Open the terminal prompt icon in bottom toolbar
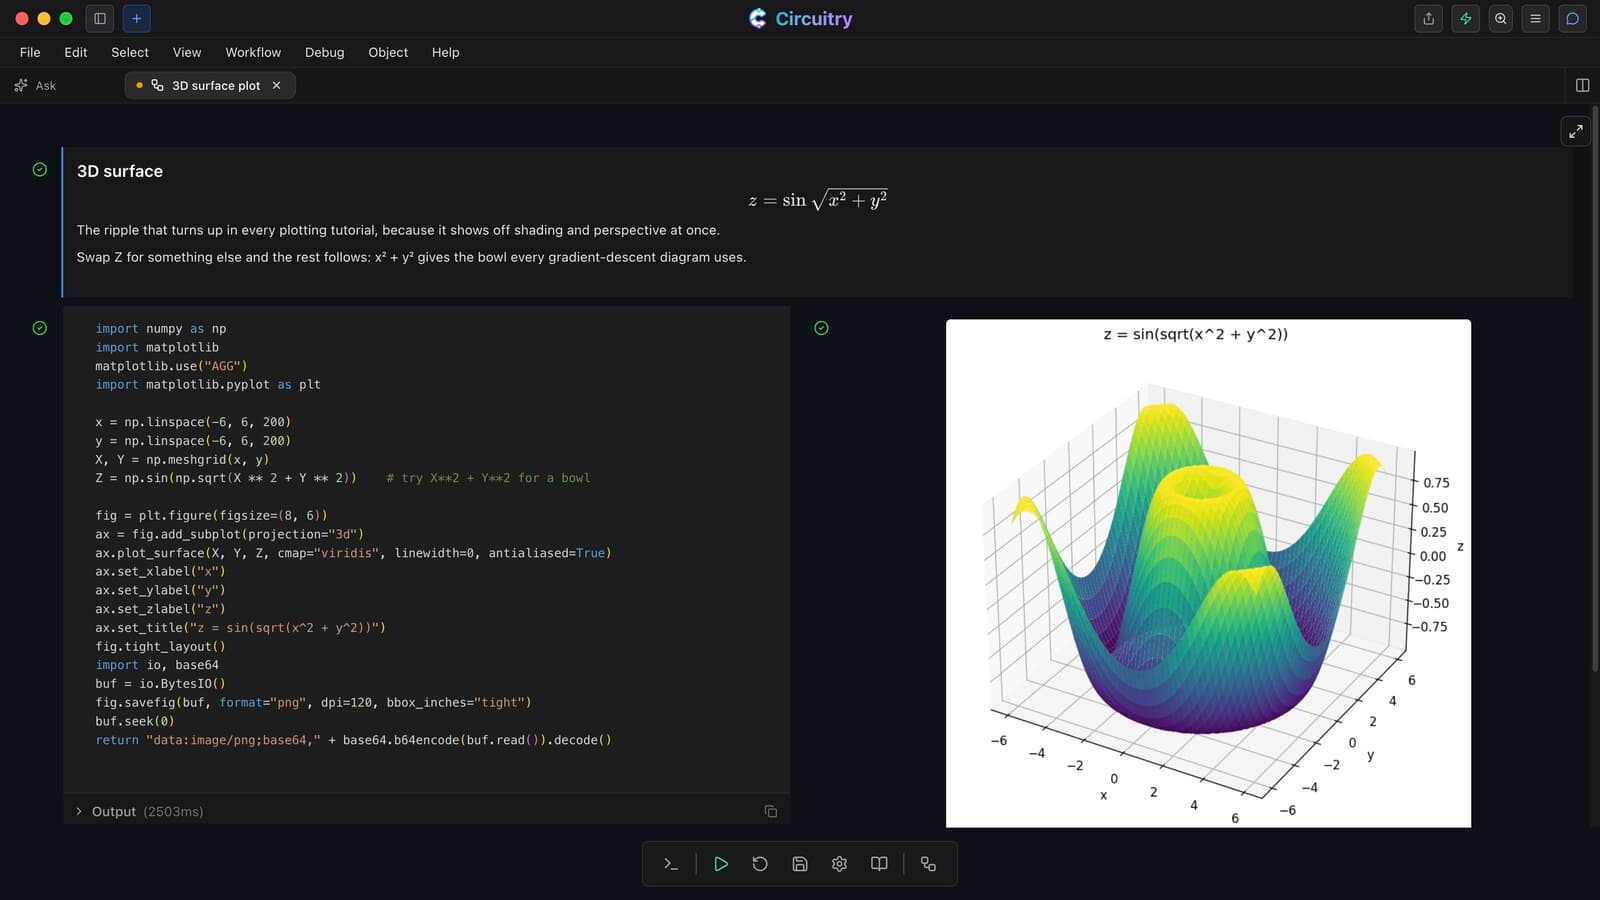The image size is (1600, 900). tap(671, 864)
